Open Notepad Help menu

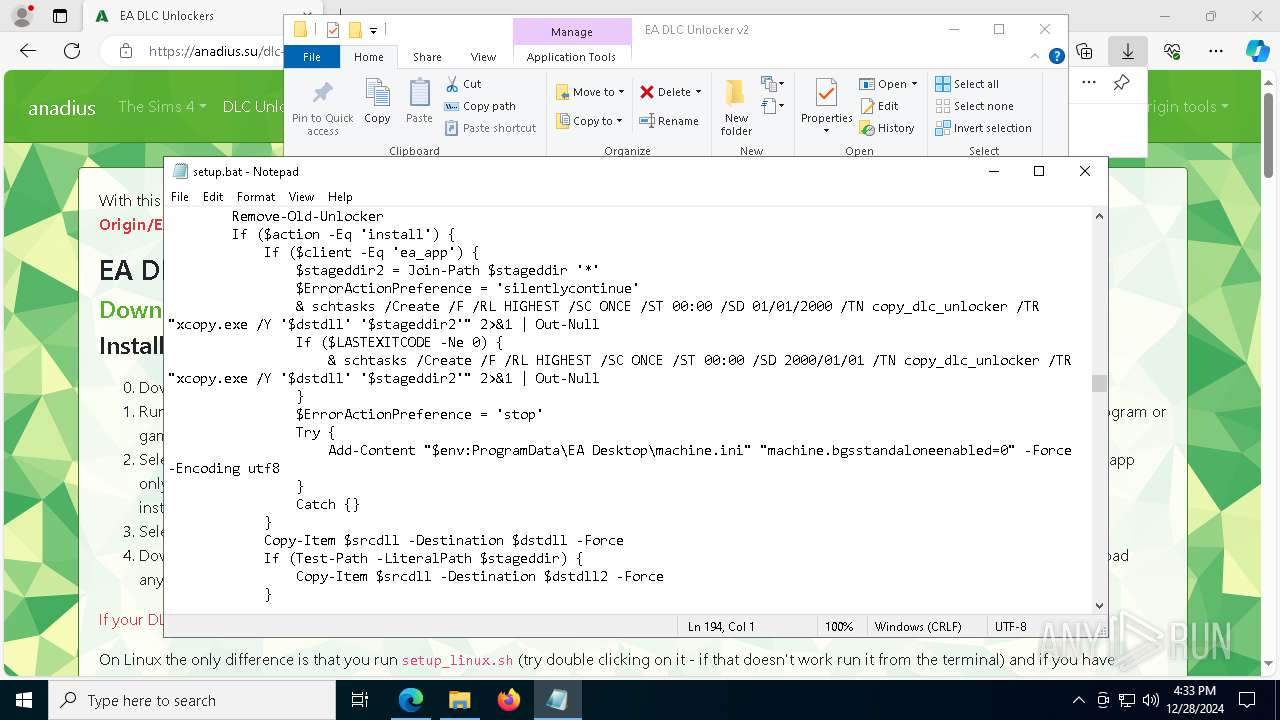point(340,197)
